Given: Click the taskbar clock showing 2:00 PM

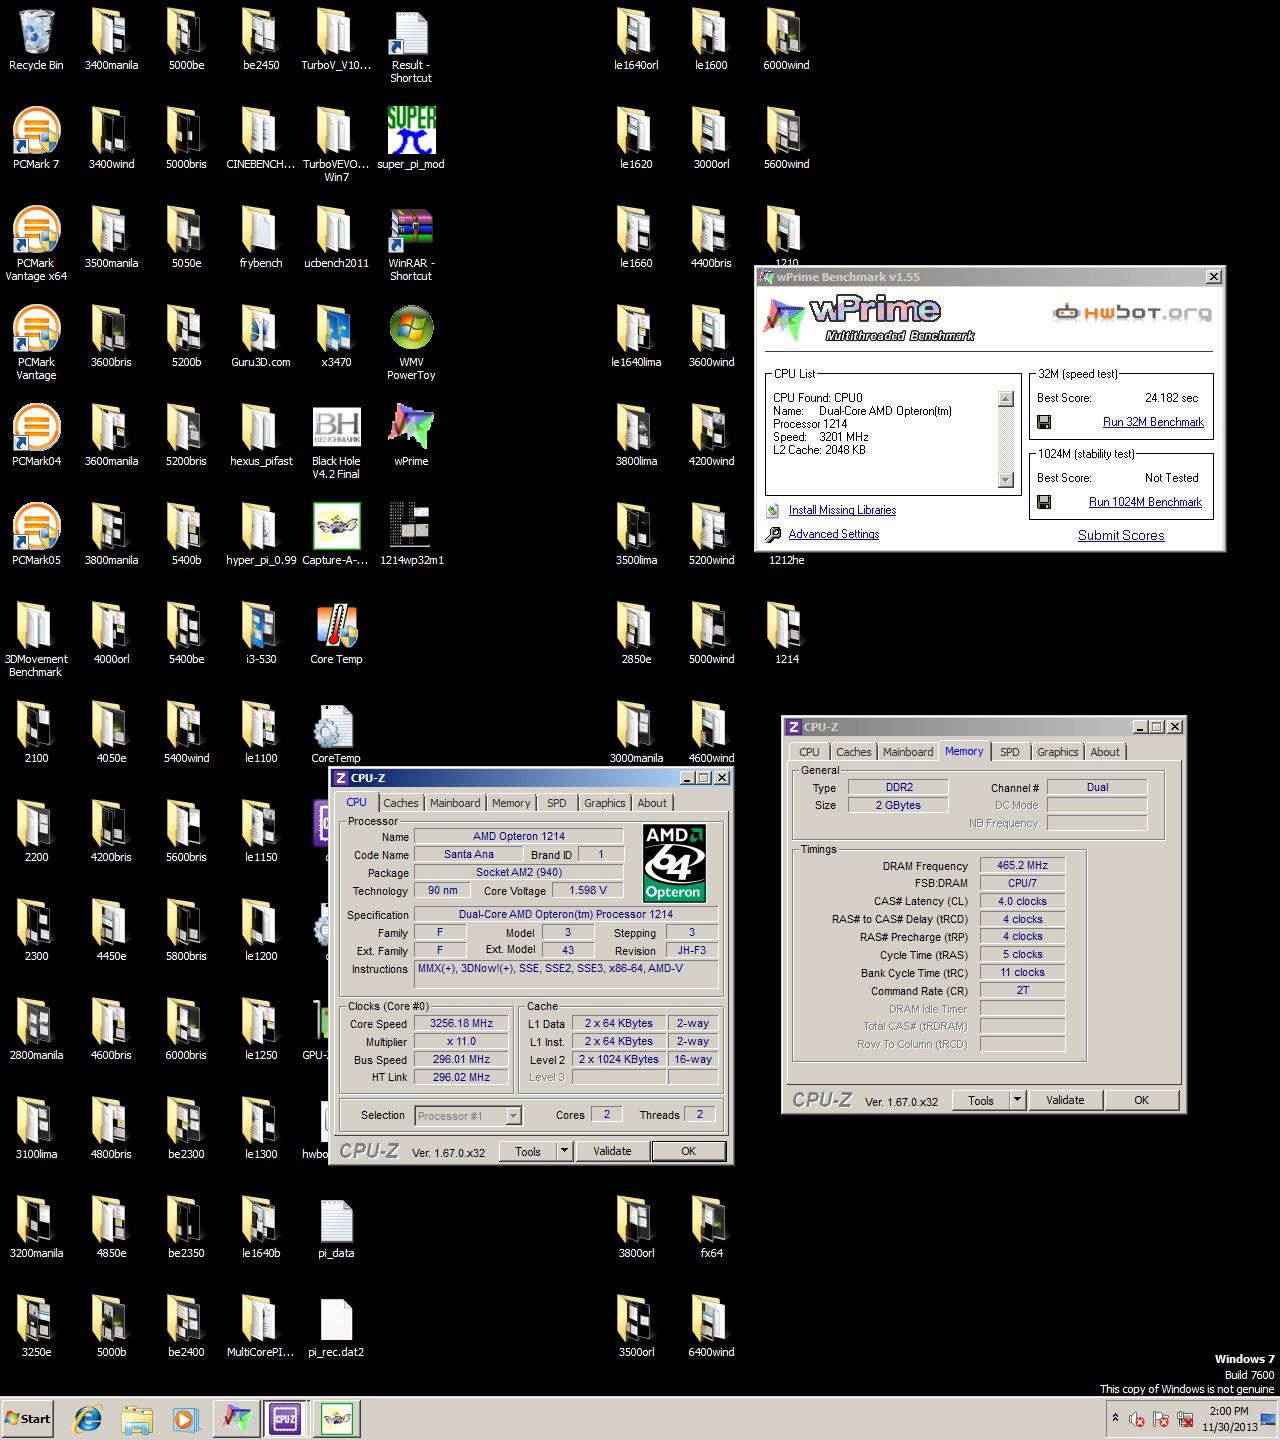Looking at the screenshot, I should click(1229, 1418).
